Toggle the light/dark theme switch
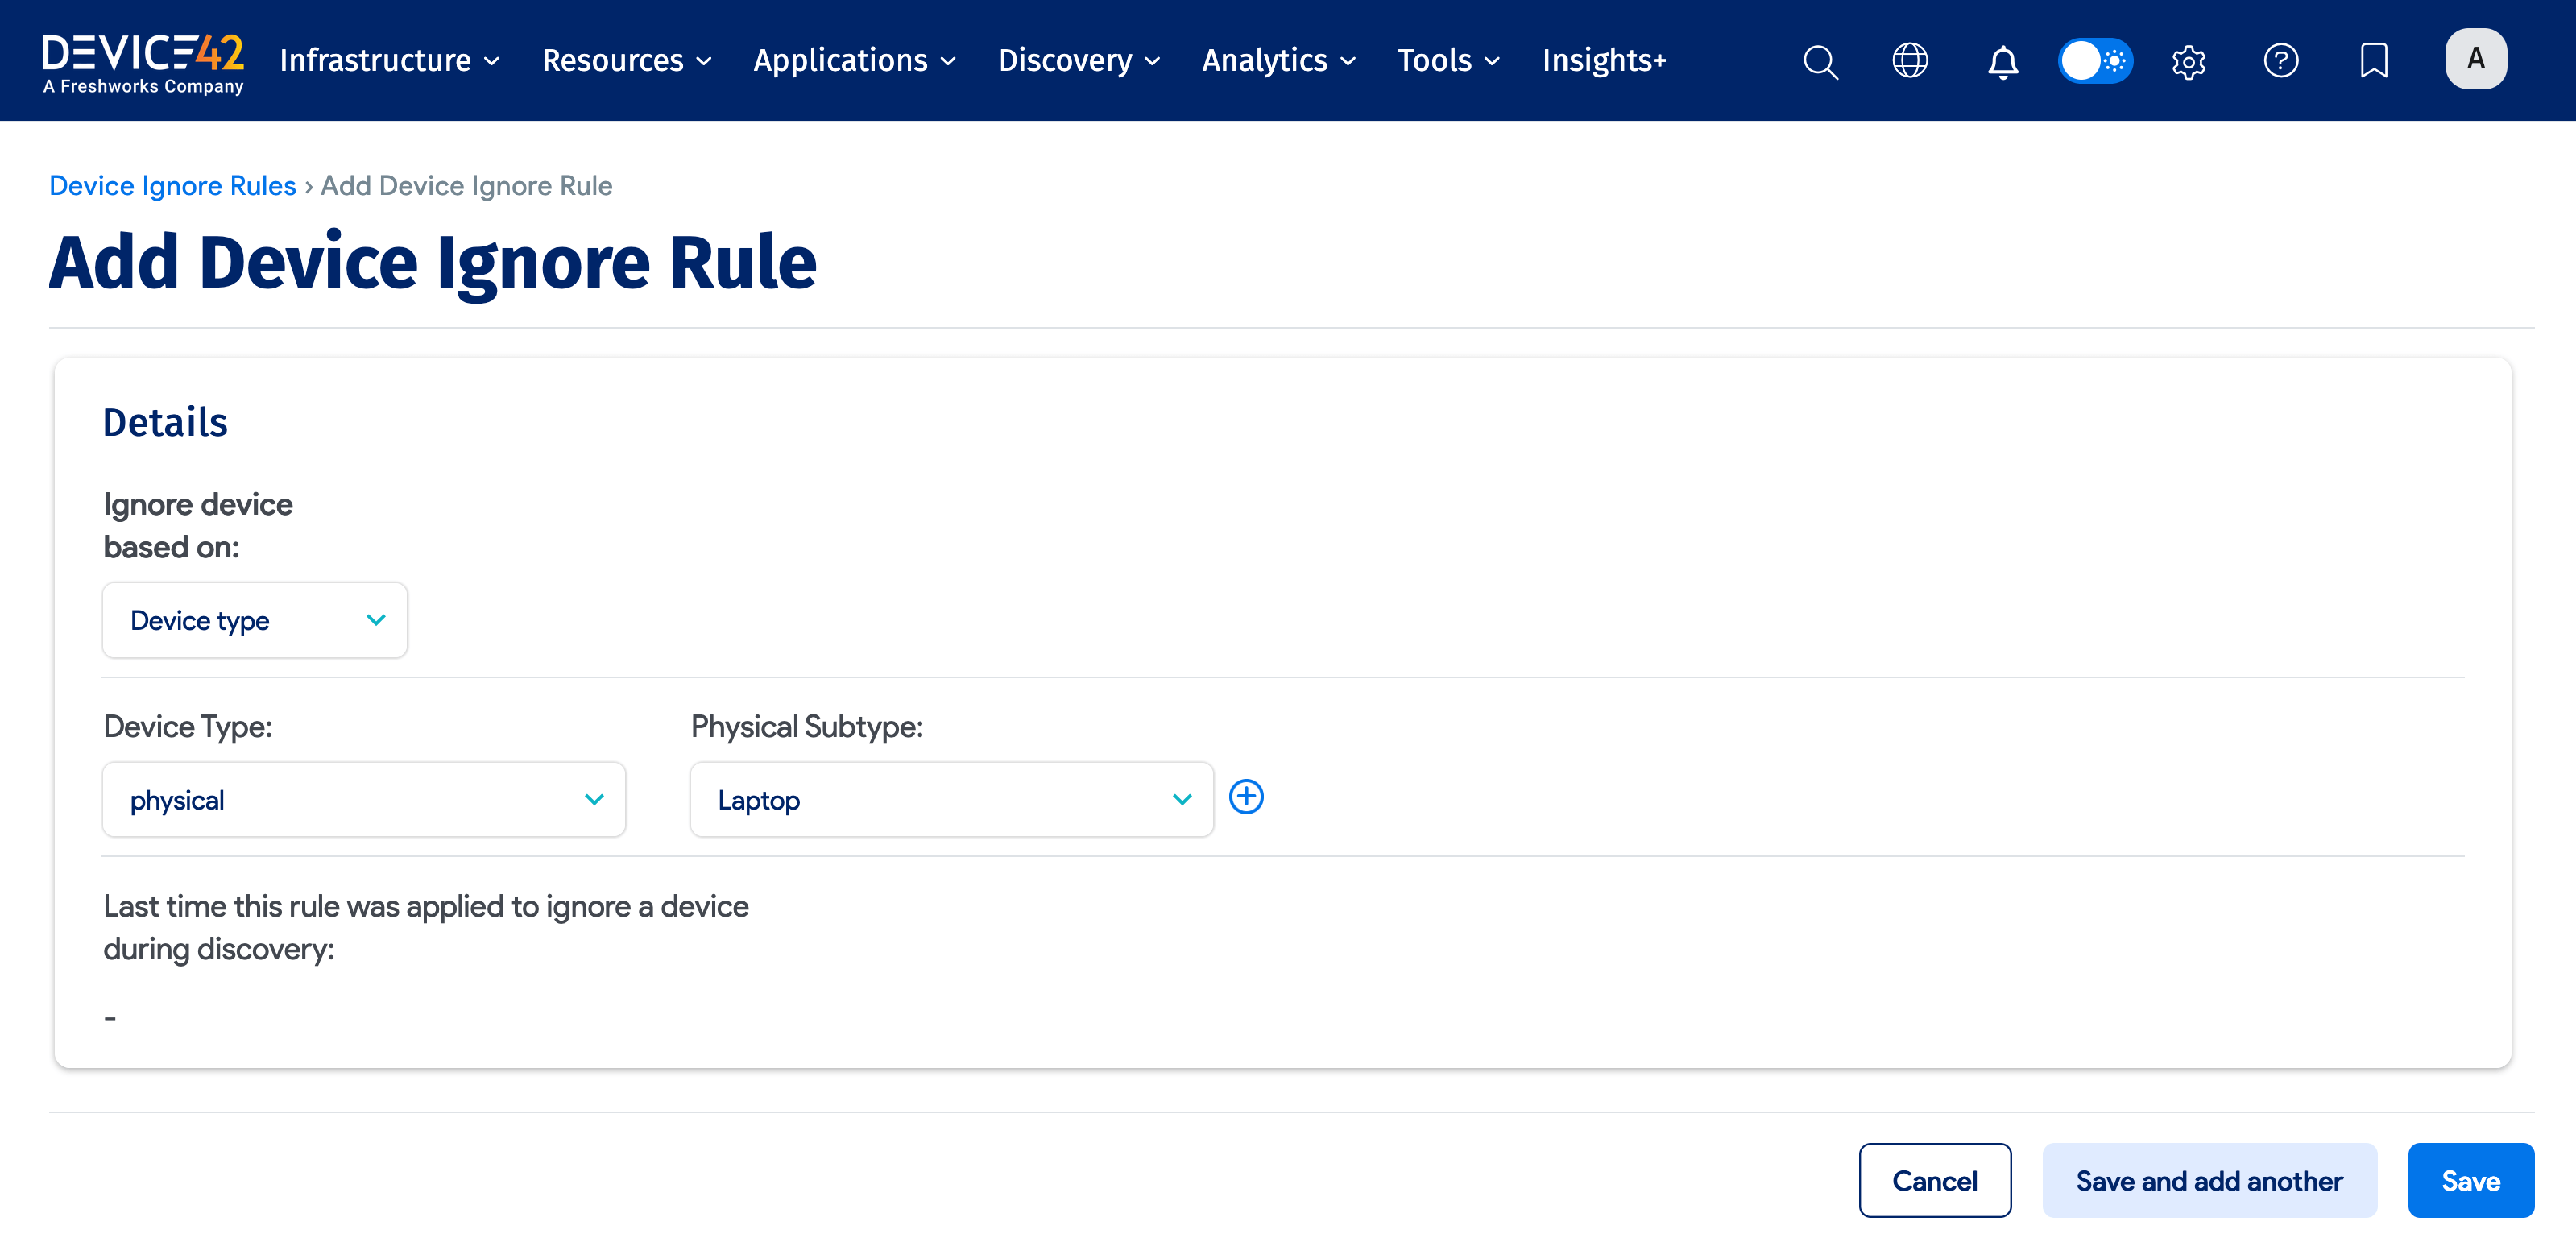 click(x=2095, y=61)
